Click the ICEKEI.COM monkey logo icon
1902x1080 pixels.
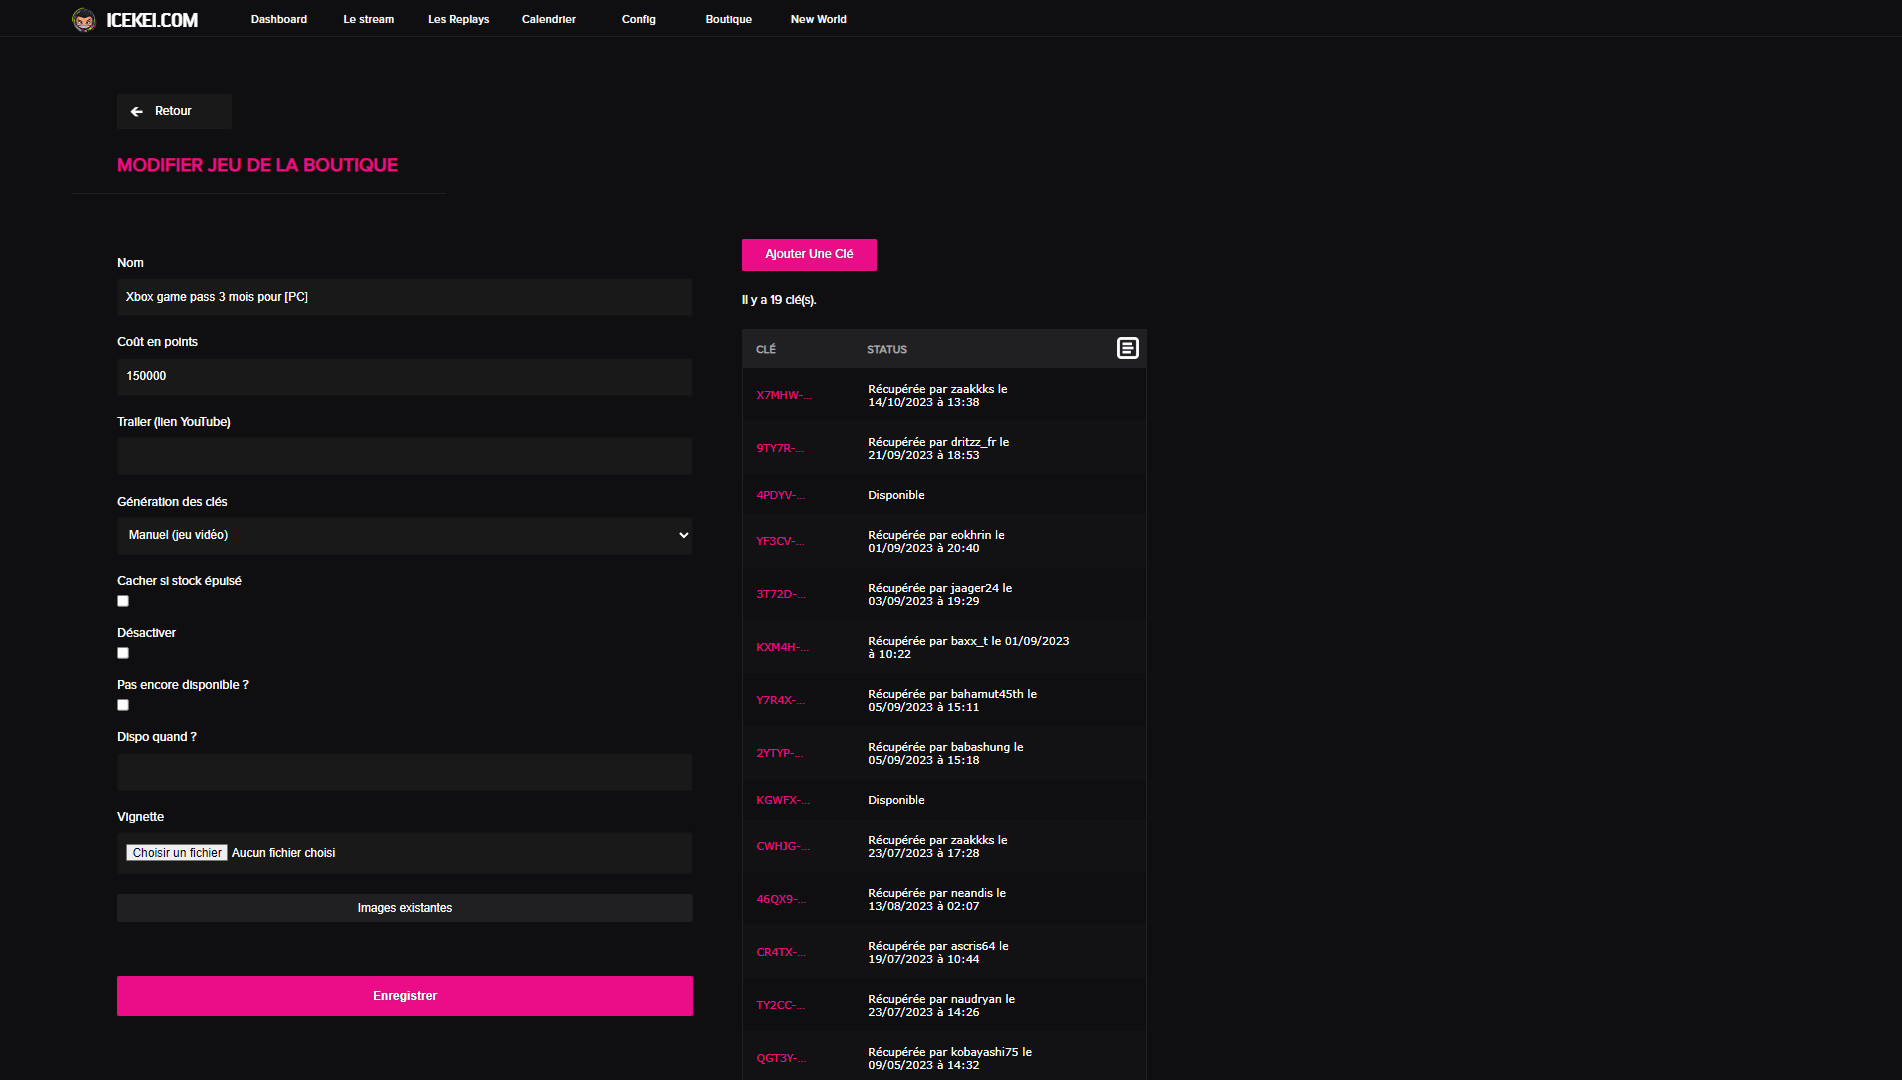click(84, 20)
